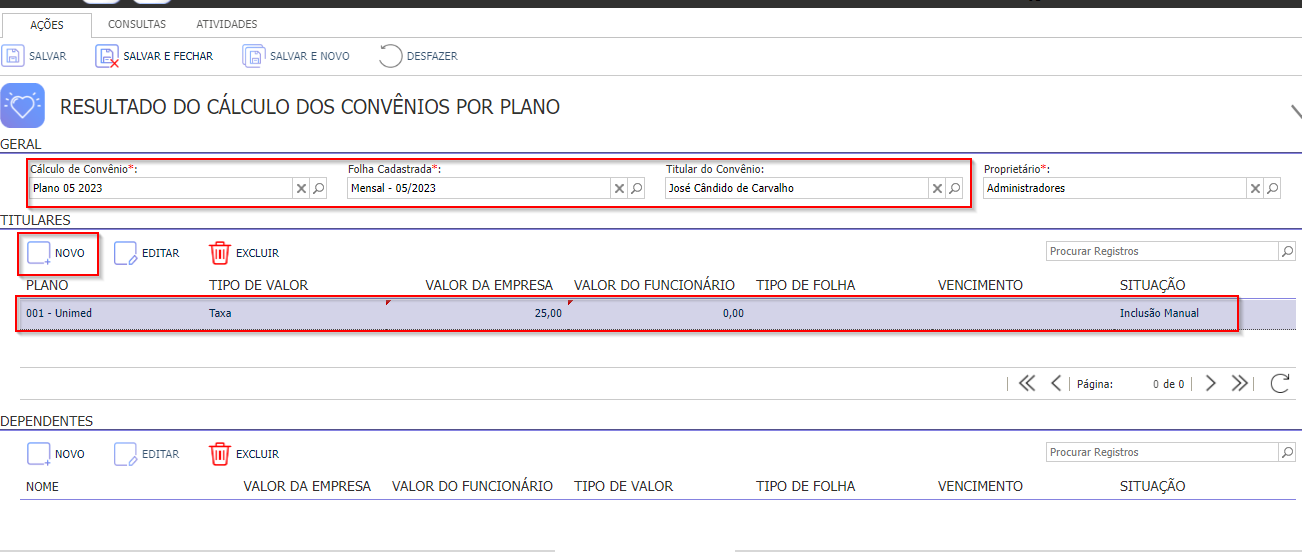Add new titular with Novo button

click(x=57, y=253)
